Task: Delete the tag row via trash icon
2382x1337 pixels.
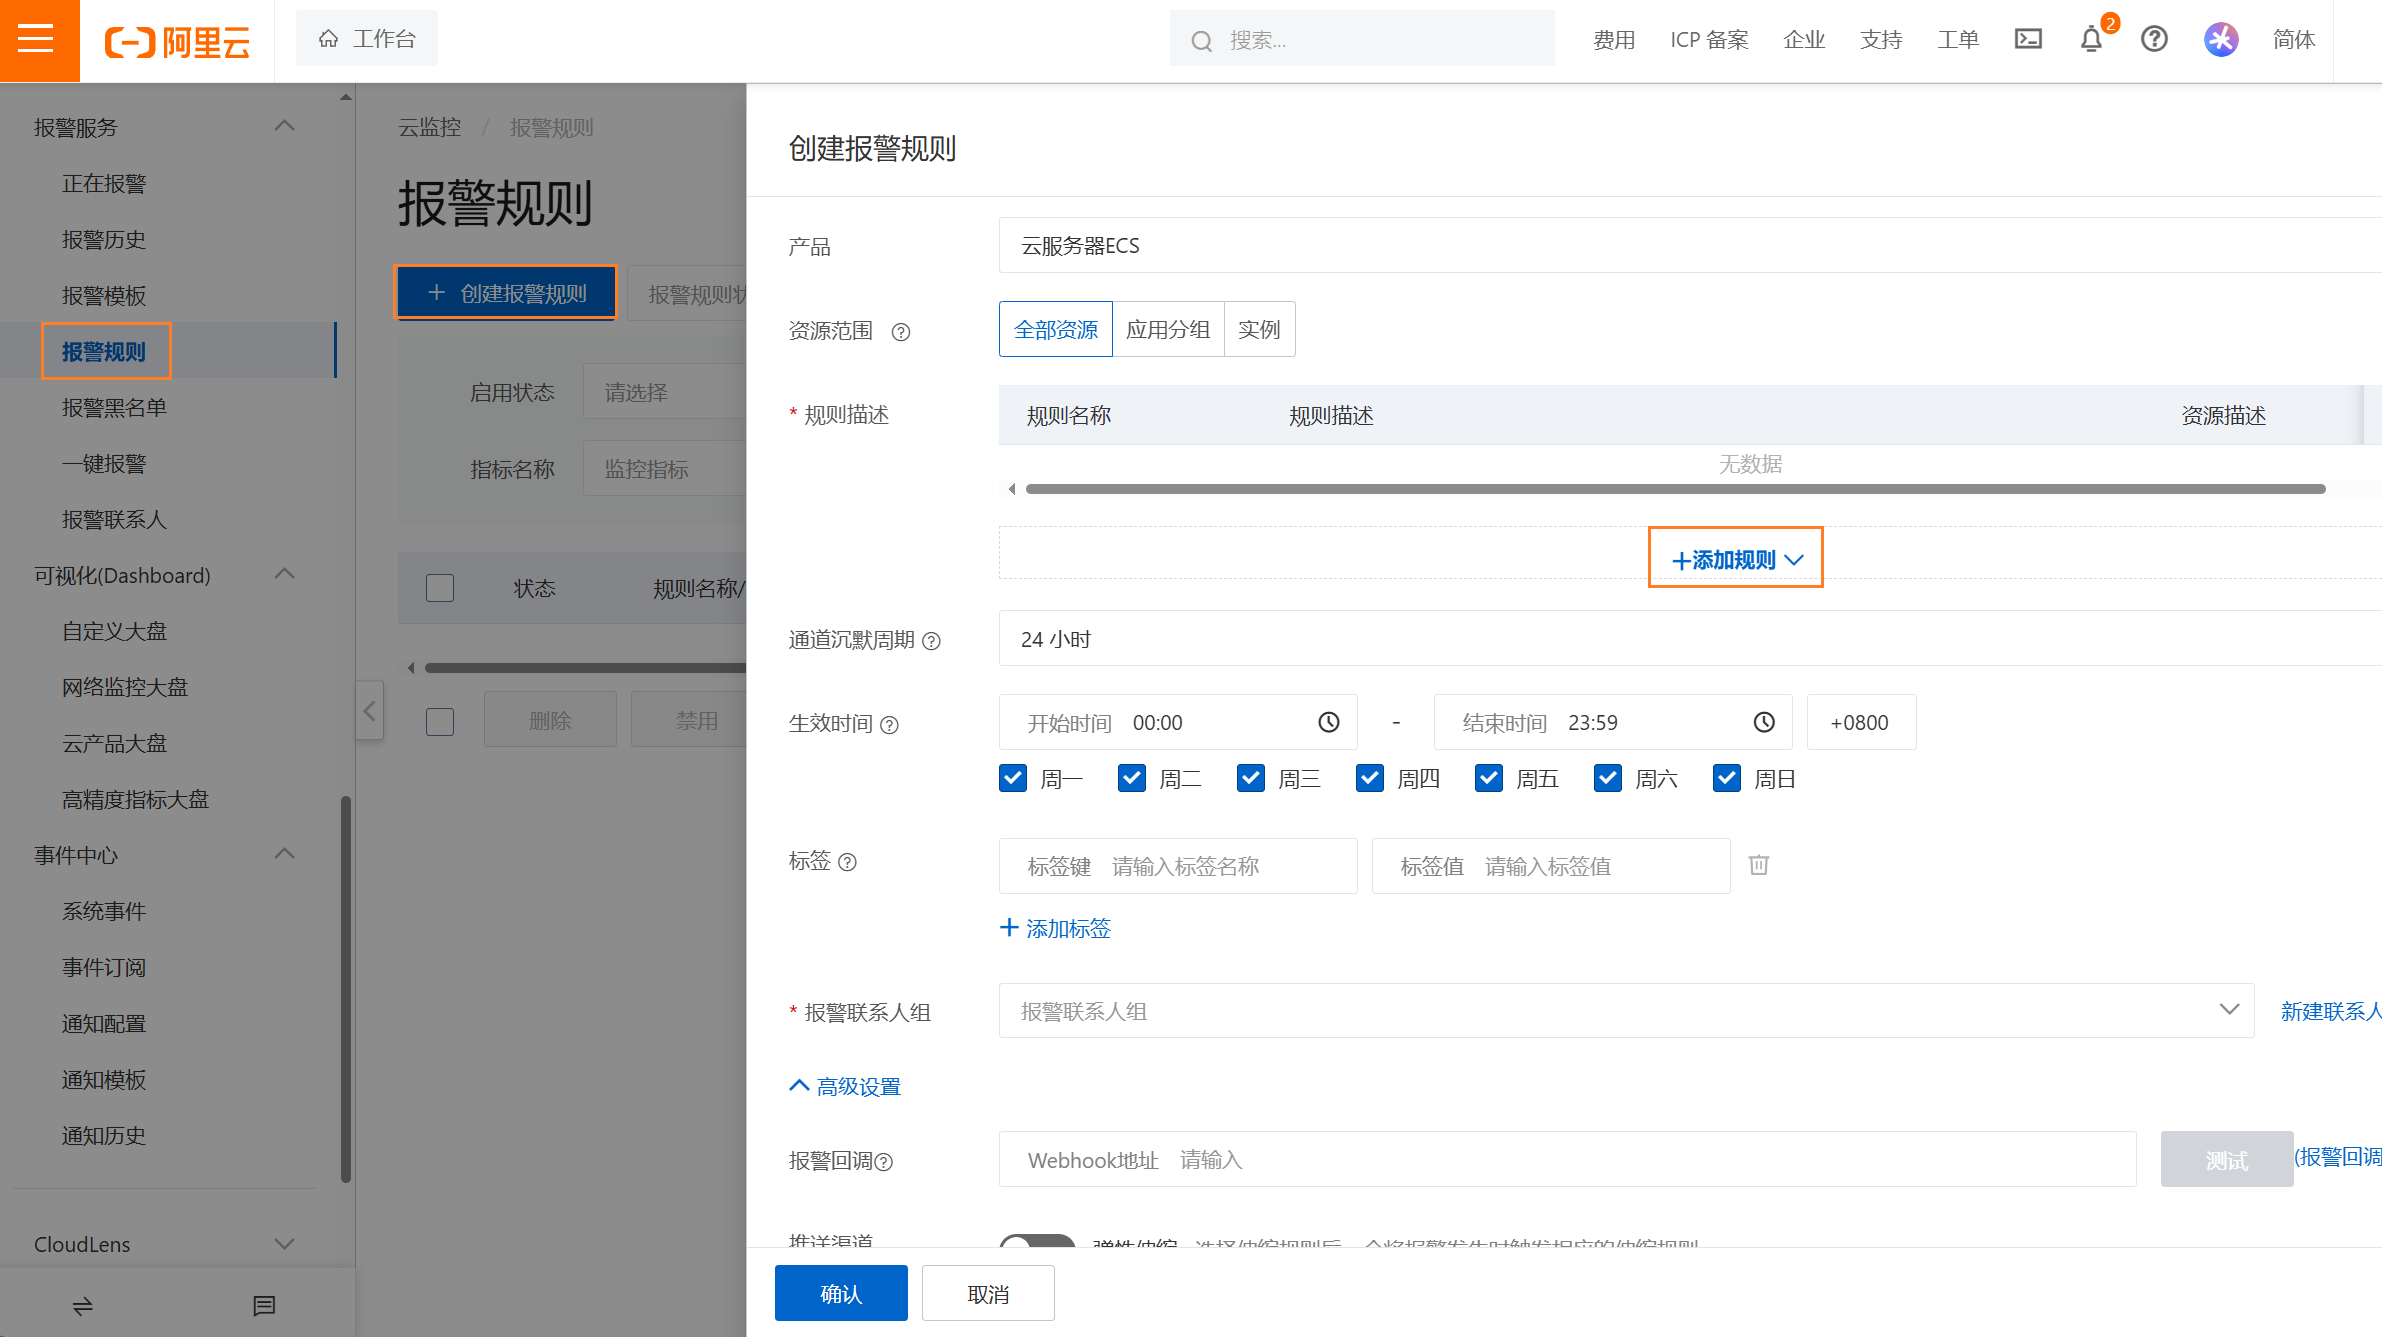Action: (x=1758, y=864)
